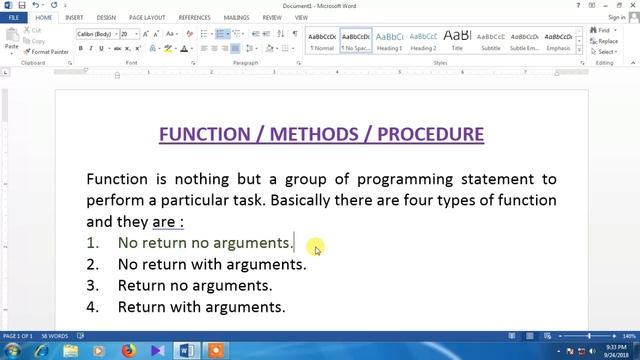Switch to the DESIGN tab
Viewport: 640px width, 360px height.
point(106,18)
